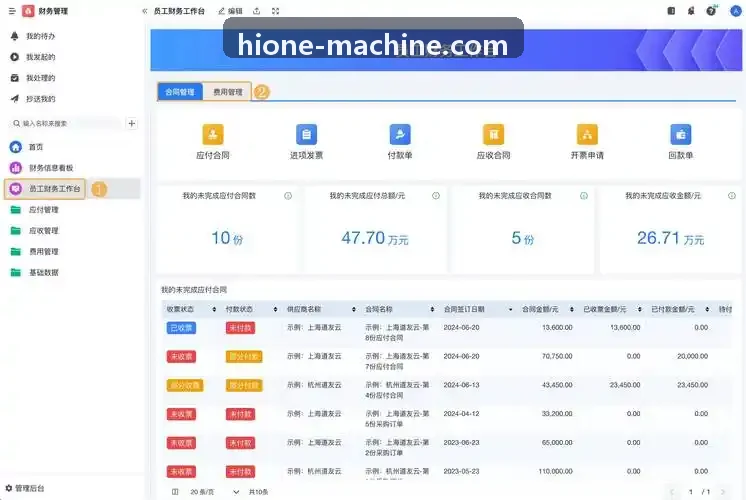This screenshot has height=500, width=746.
Task: Go to previous page arrow
Action: 672,491
